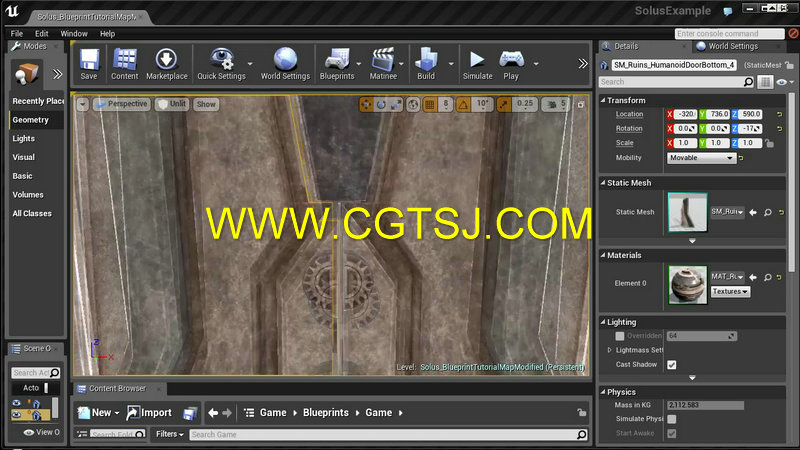
Task: Select the translate gizmo tool in viewport
Action: point(366,105)
